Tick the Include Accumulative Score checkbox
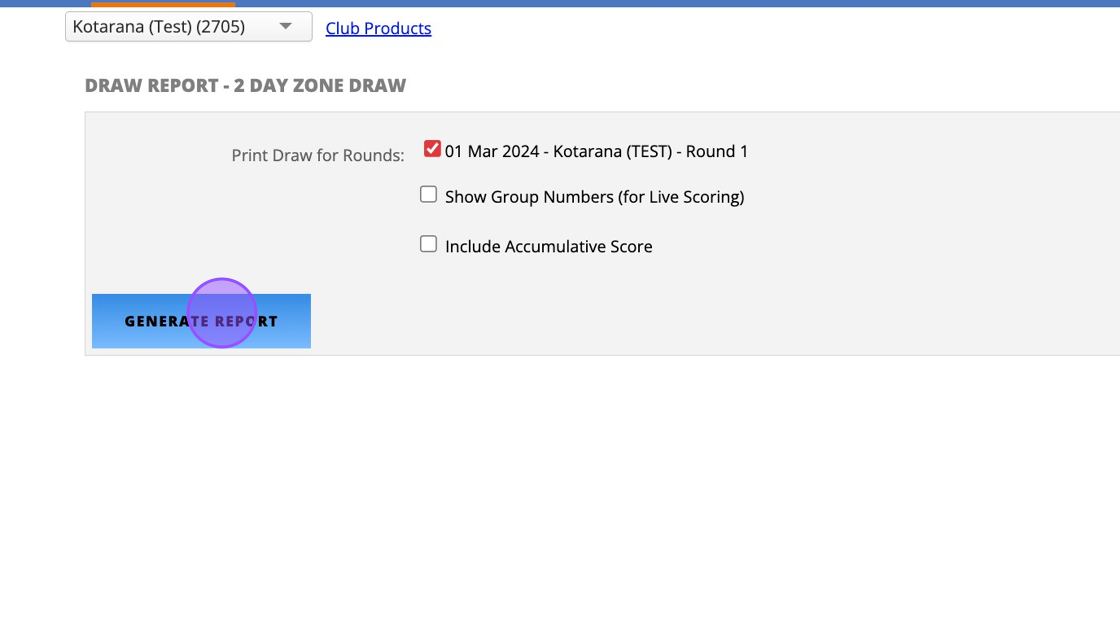The image size is (1120, 626). coord(428,244)
